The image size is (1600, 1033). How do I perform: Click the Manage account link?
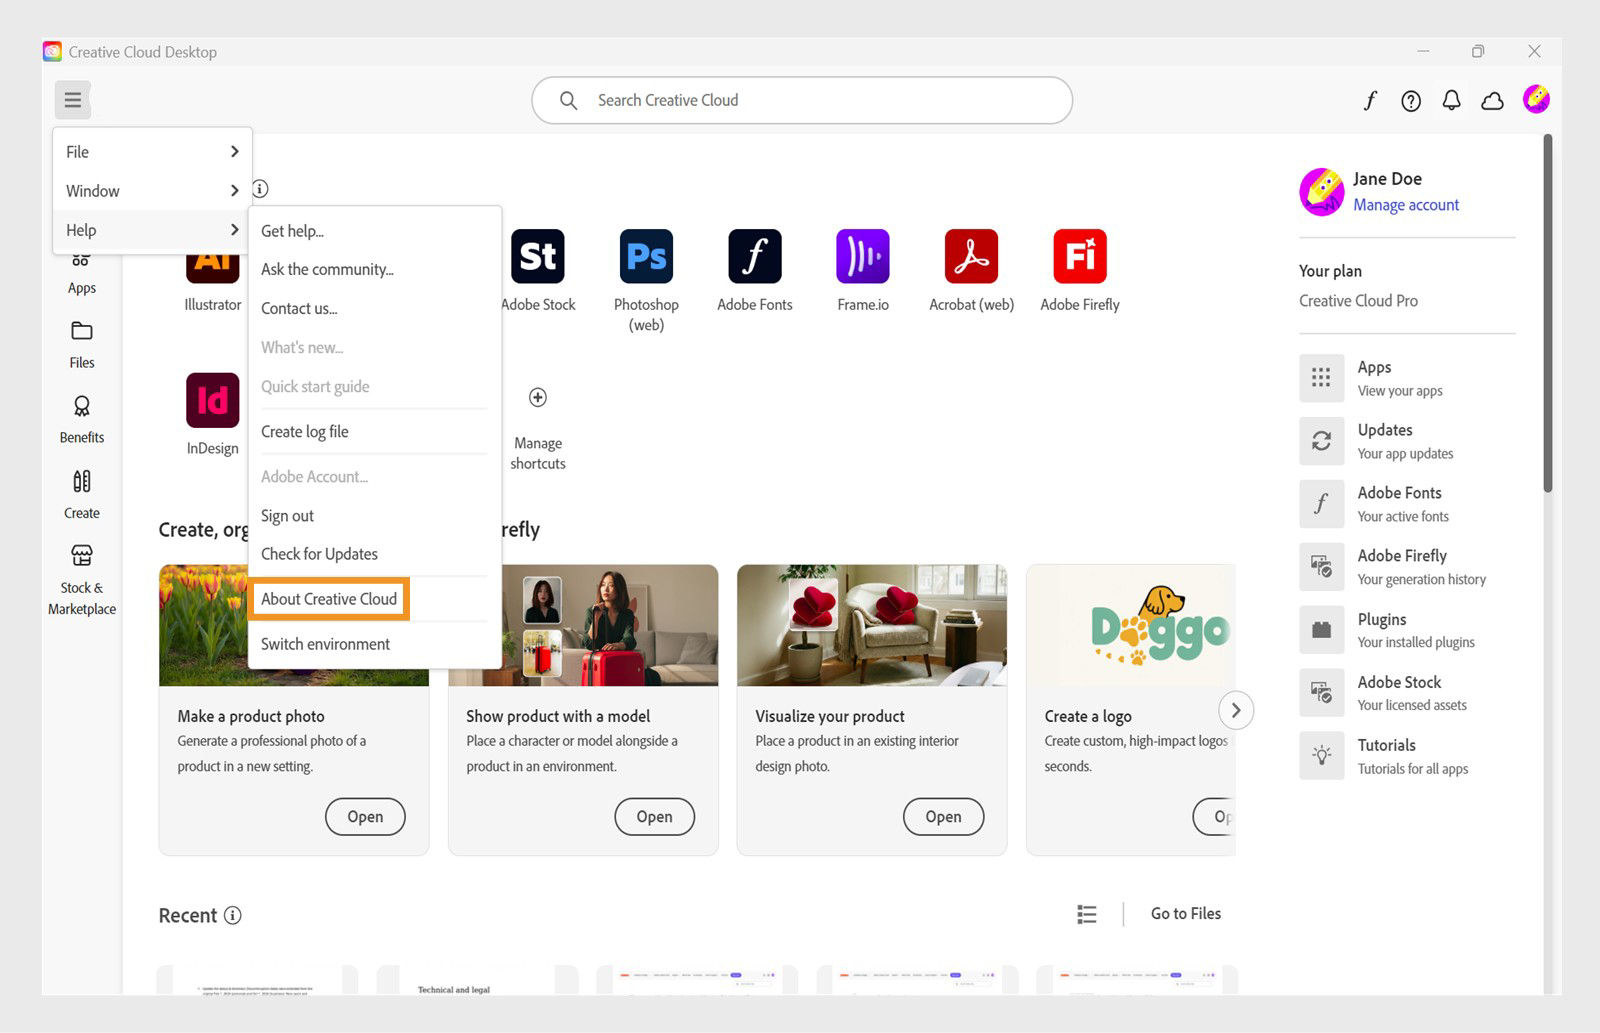[x=1405, y=204]
